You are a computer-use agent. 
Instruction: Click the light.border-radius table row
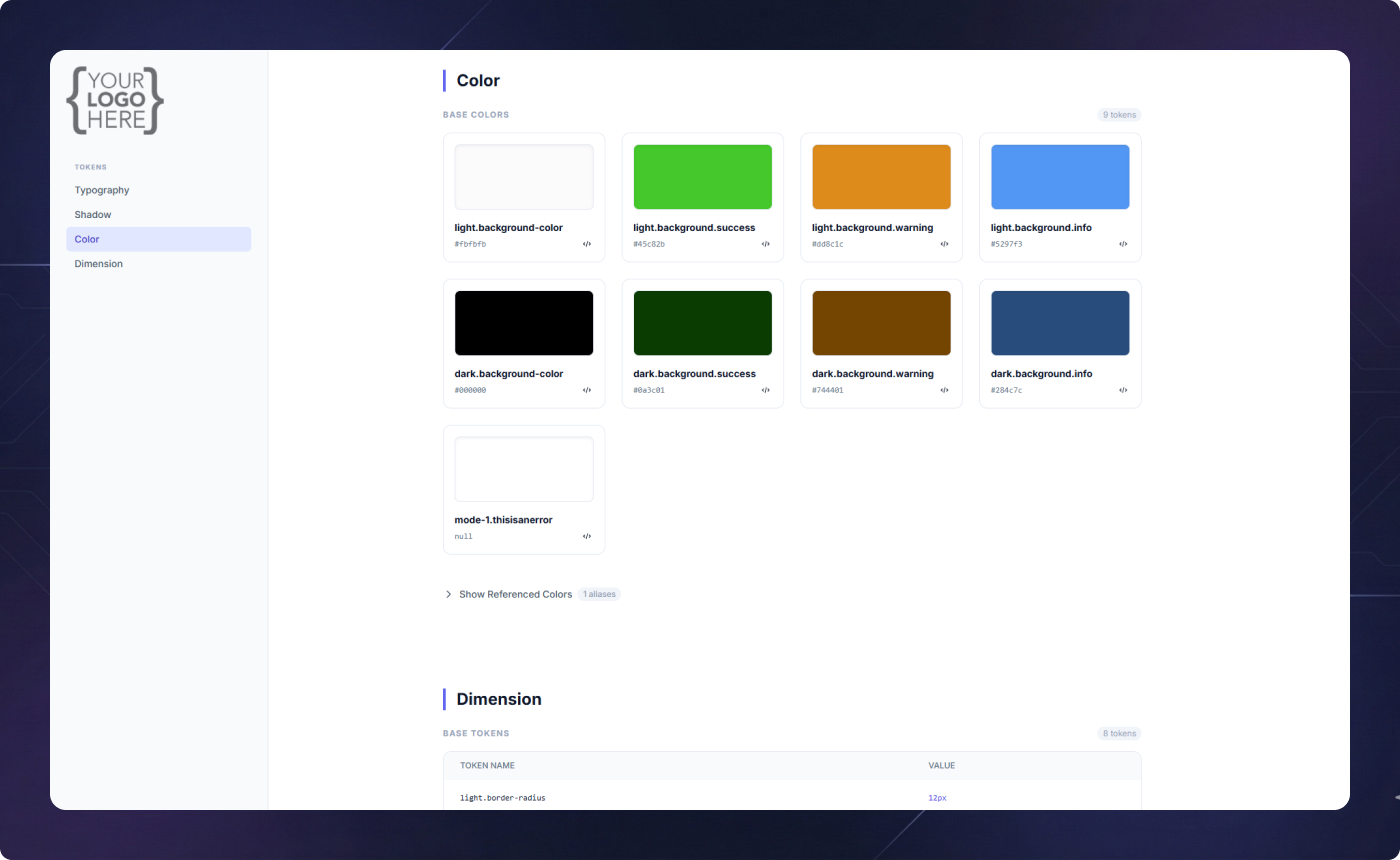click(x=792, y=797)
